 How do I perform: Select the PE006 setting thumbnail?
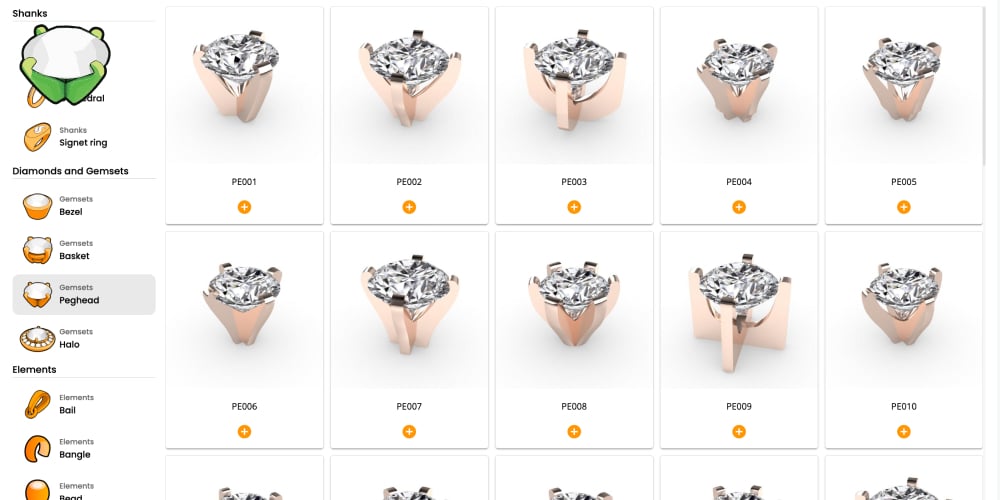(244, 310)
